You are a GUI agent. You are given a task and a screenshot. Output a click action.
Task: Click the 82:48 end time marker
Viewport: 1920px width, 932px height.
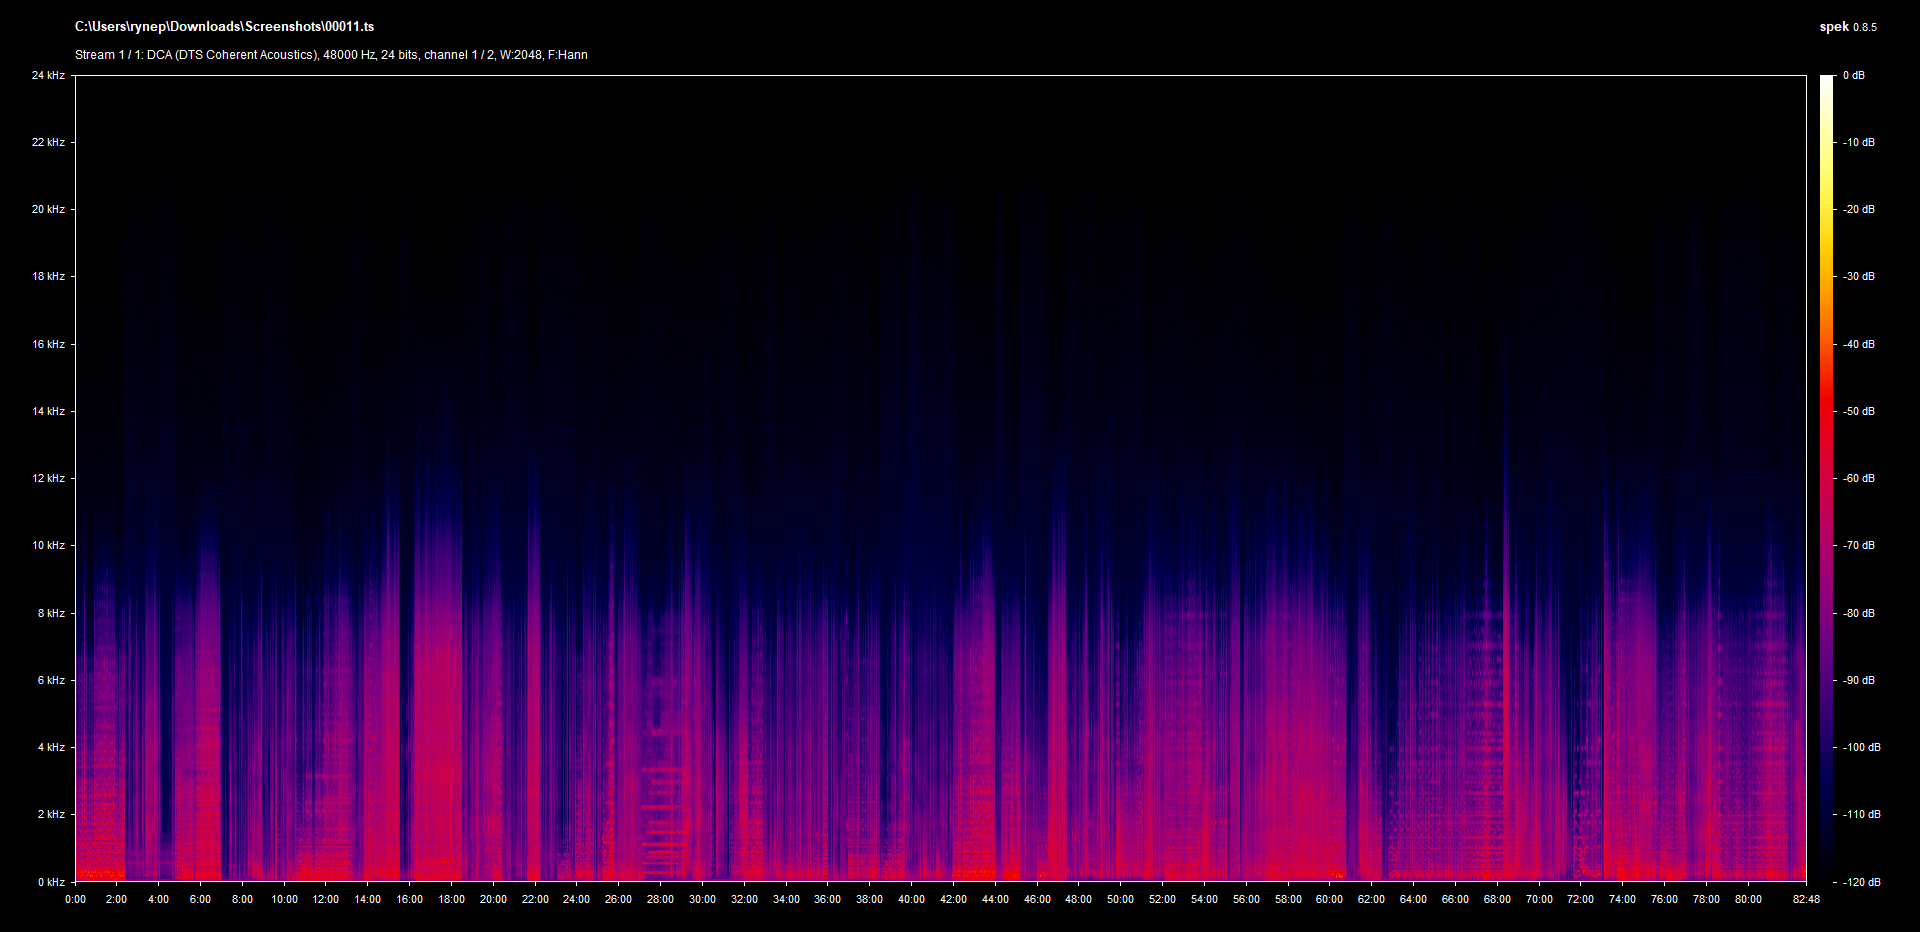1806,900
